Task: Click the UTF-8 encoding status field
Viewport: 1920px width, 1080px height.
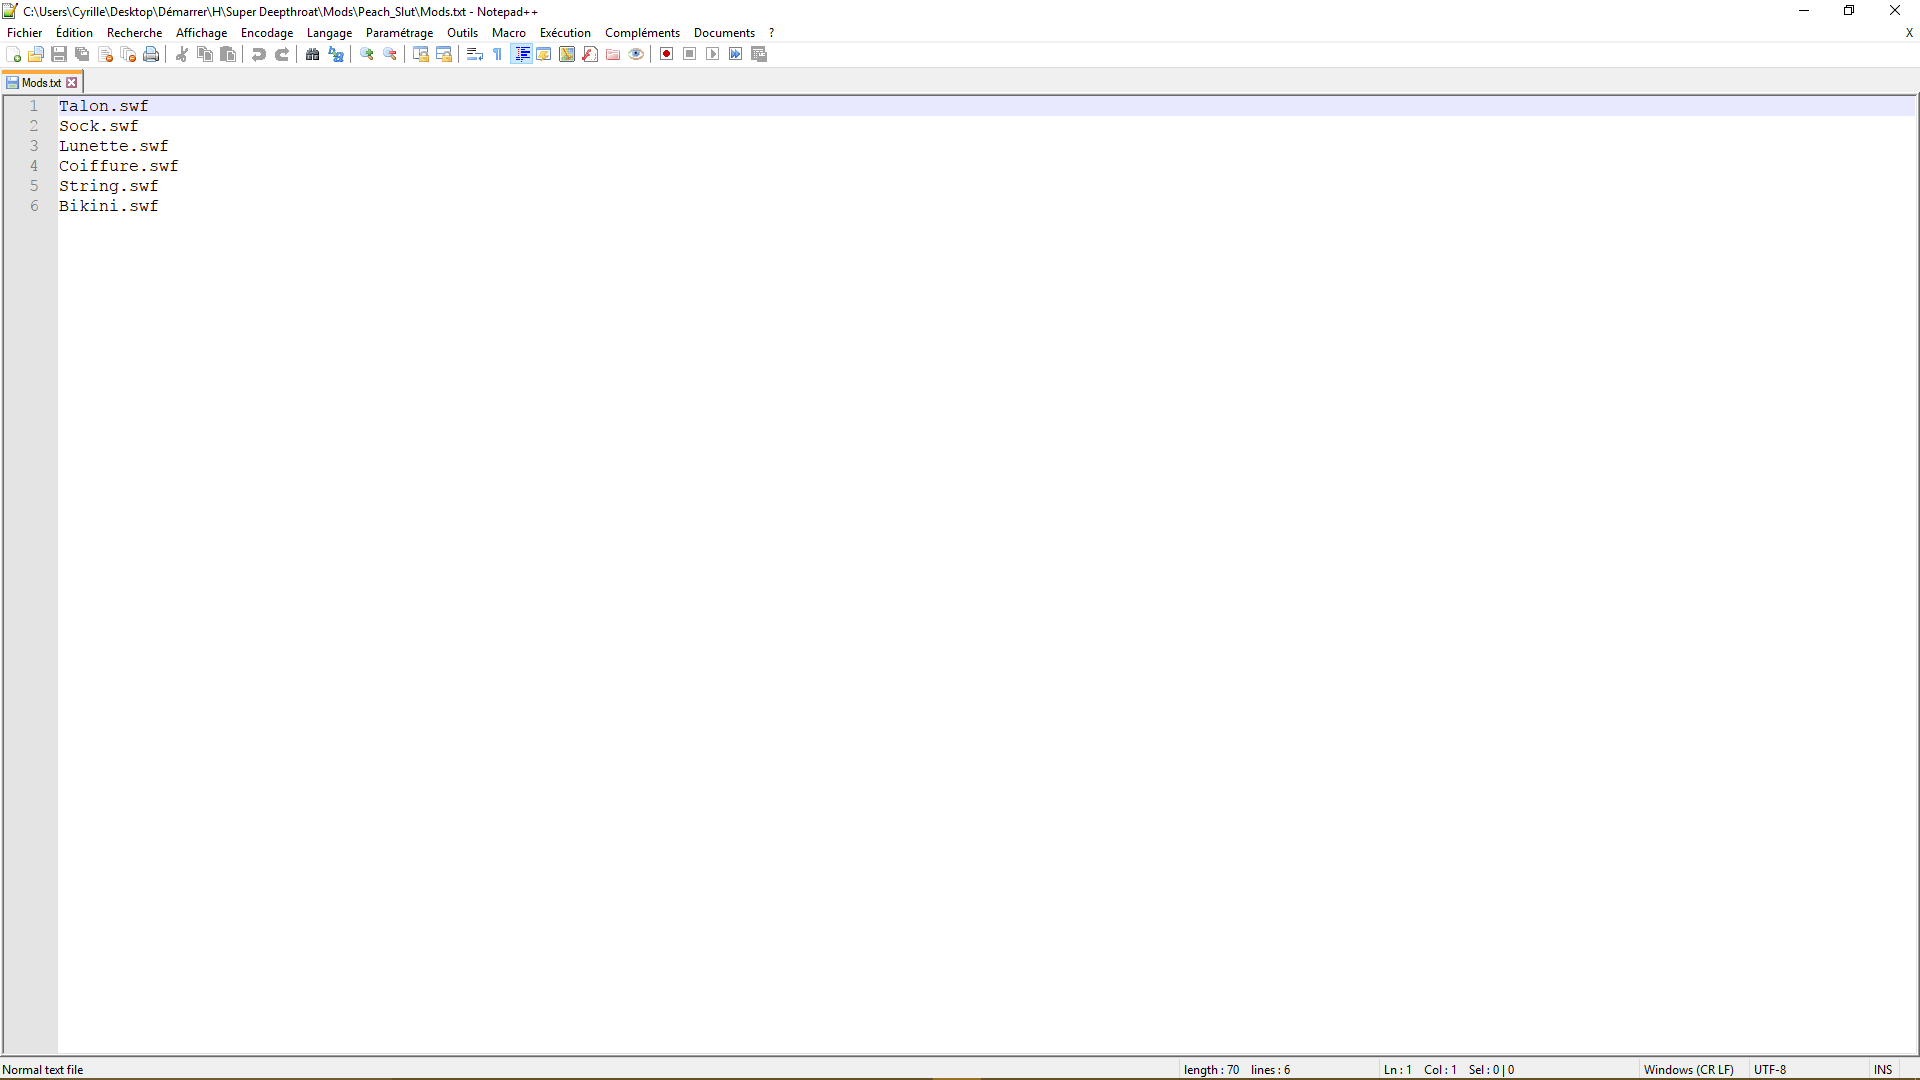Action: pos(1769,1069)
